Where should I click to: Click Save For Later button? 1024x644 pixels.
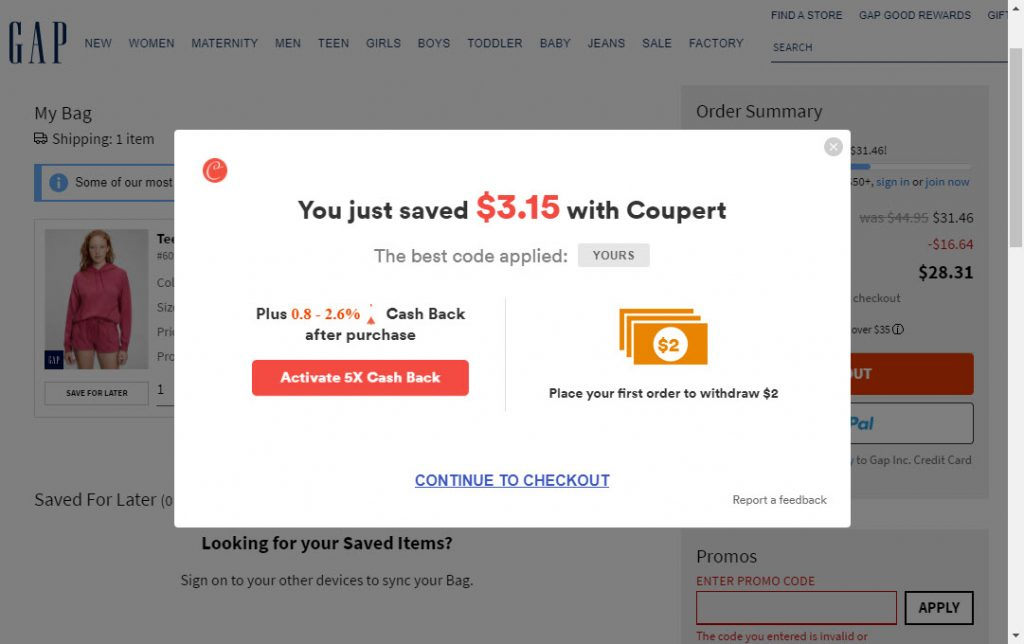pyautogui.click(x=97, y=393)
